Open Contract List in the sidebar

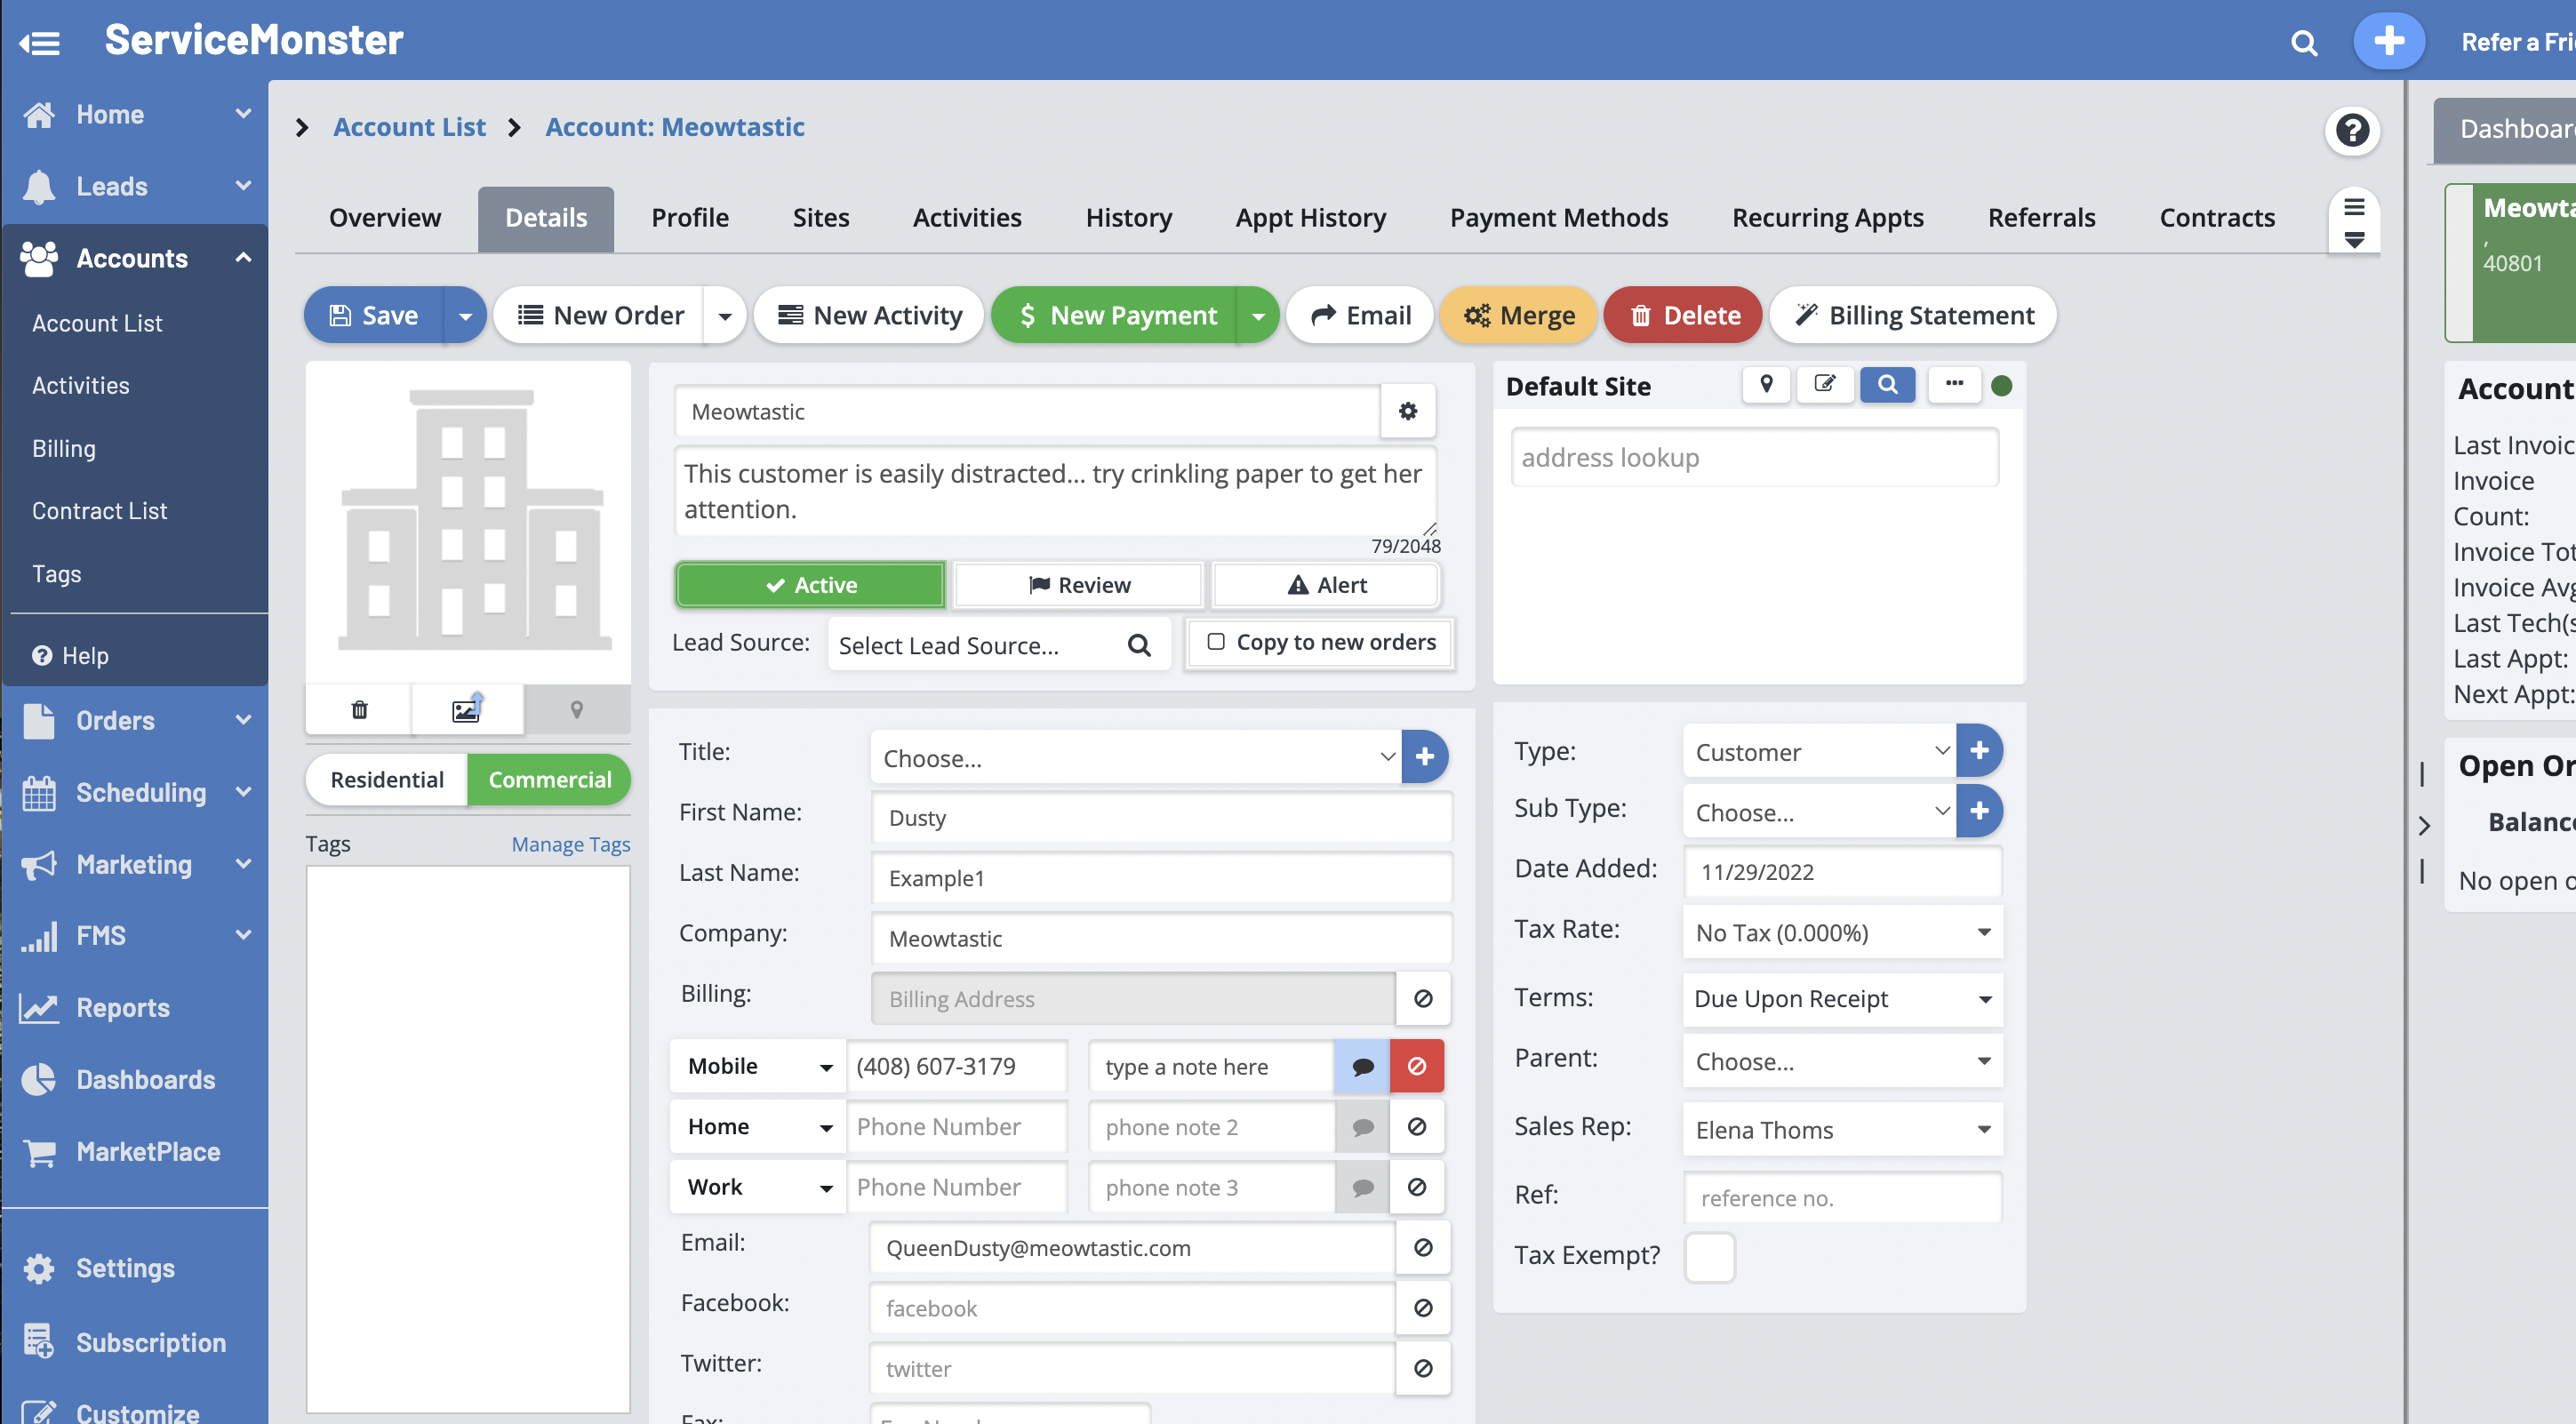click(99, 511)
